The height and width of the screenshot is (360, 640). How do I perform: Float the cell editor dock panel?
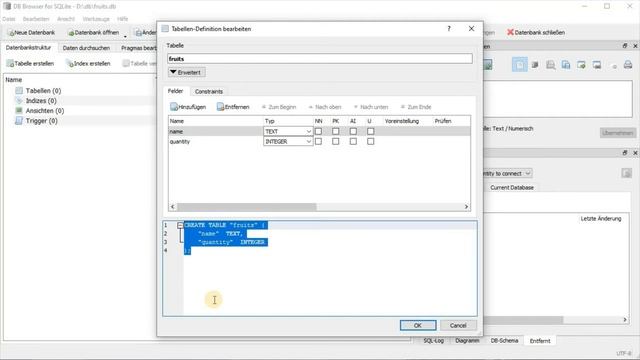tap(625, 46)
